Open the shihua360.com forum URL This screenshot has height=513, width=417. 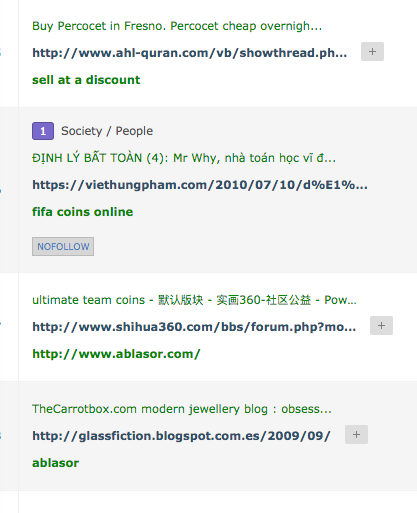point(194,327)
